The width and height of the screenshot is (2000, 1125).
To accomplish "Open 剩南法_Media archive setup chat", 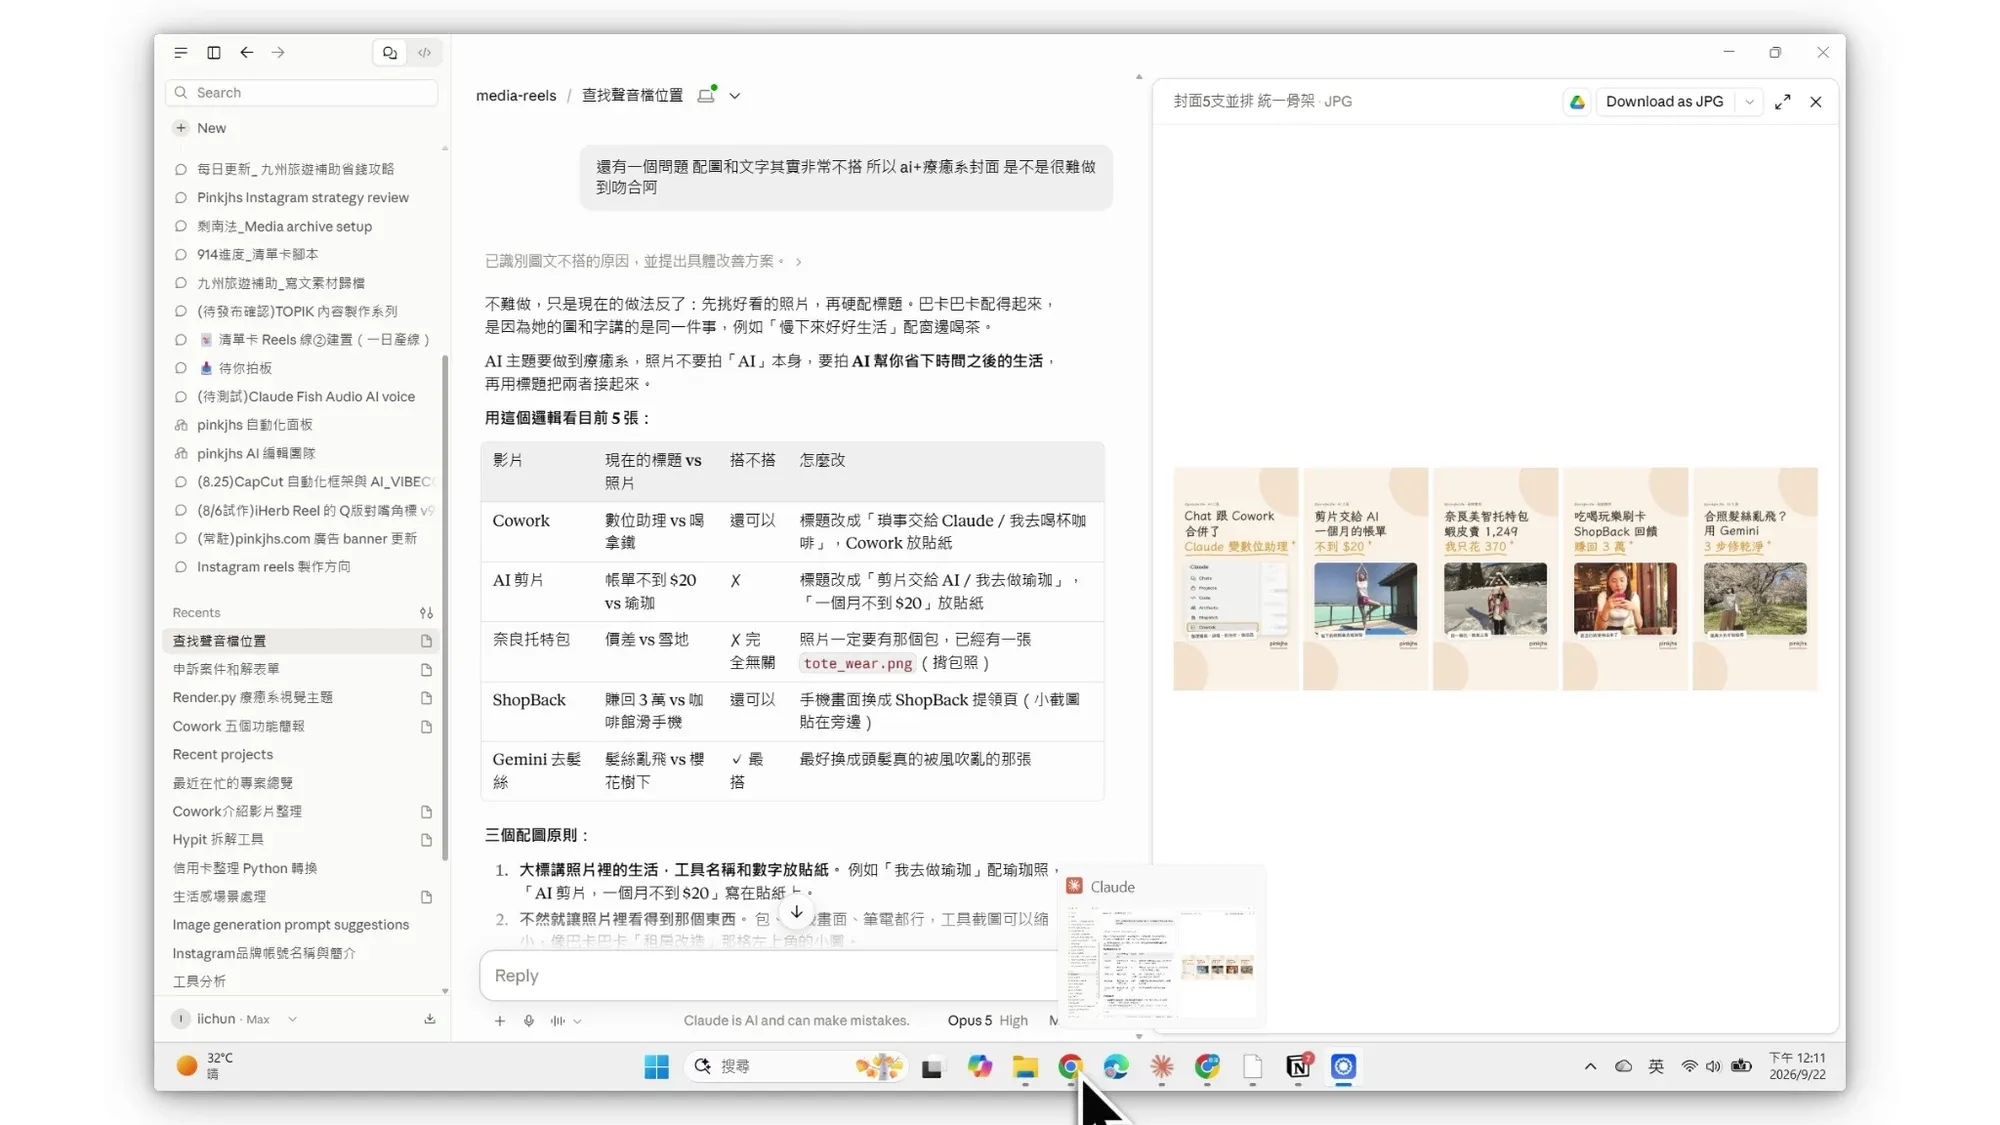I will [x=284, y=227].
